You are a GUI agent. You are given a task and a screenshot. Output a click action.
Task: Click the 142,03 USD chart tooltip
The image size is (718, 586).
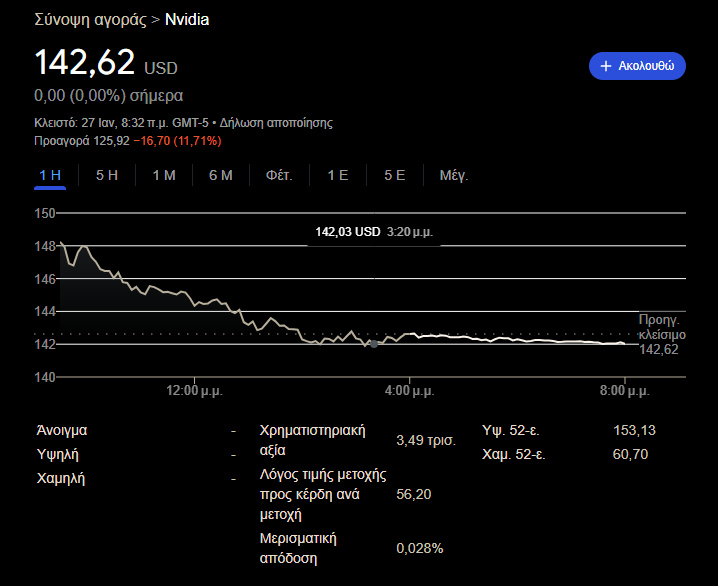pos(374,232)
